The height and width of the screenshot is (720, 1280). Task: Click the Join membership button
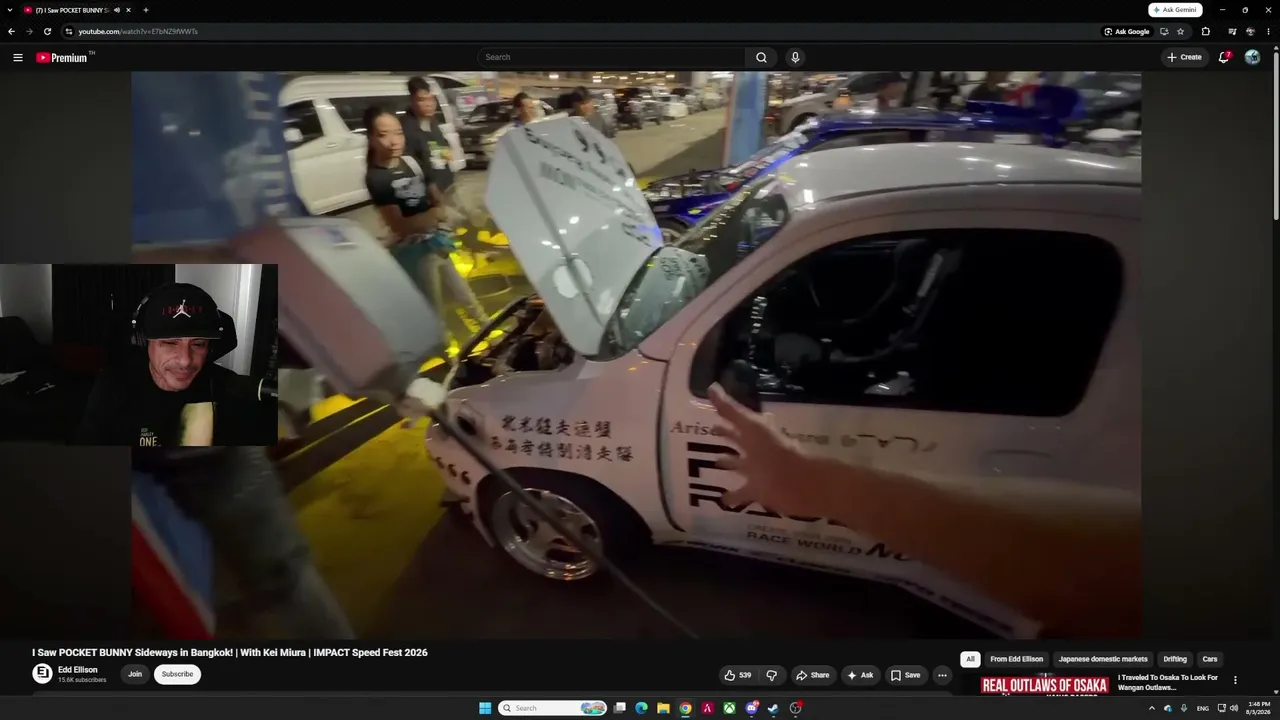(x=135, y=674)
